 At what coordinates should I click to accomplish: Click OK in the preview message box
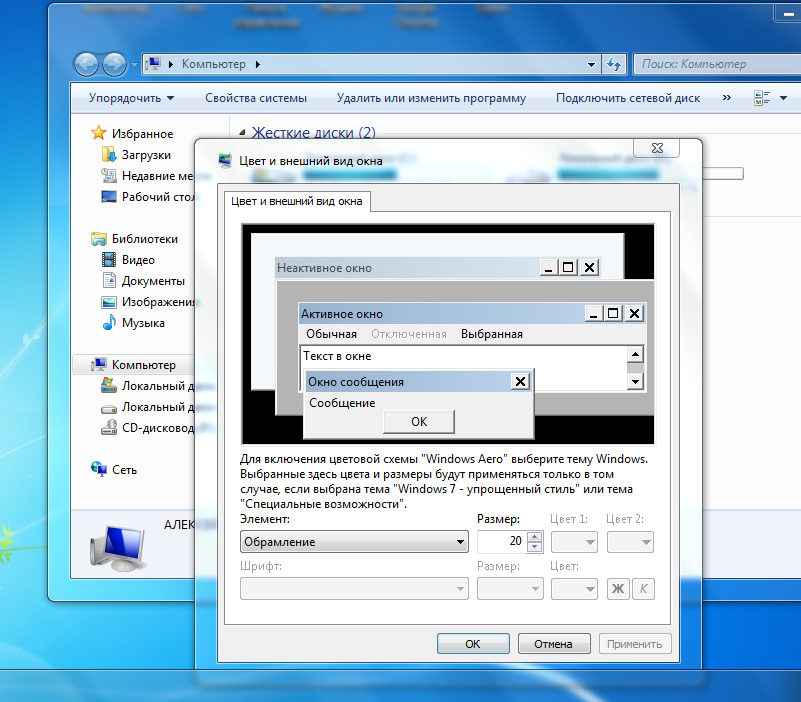419,422
